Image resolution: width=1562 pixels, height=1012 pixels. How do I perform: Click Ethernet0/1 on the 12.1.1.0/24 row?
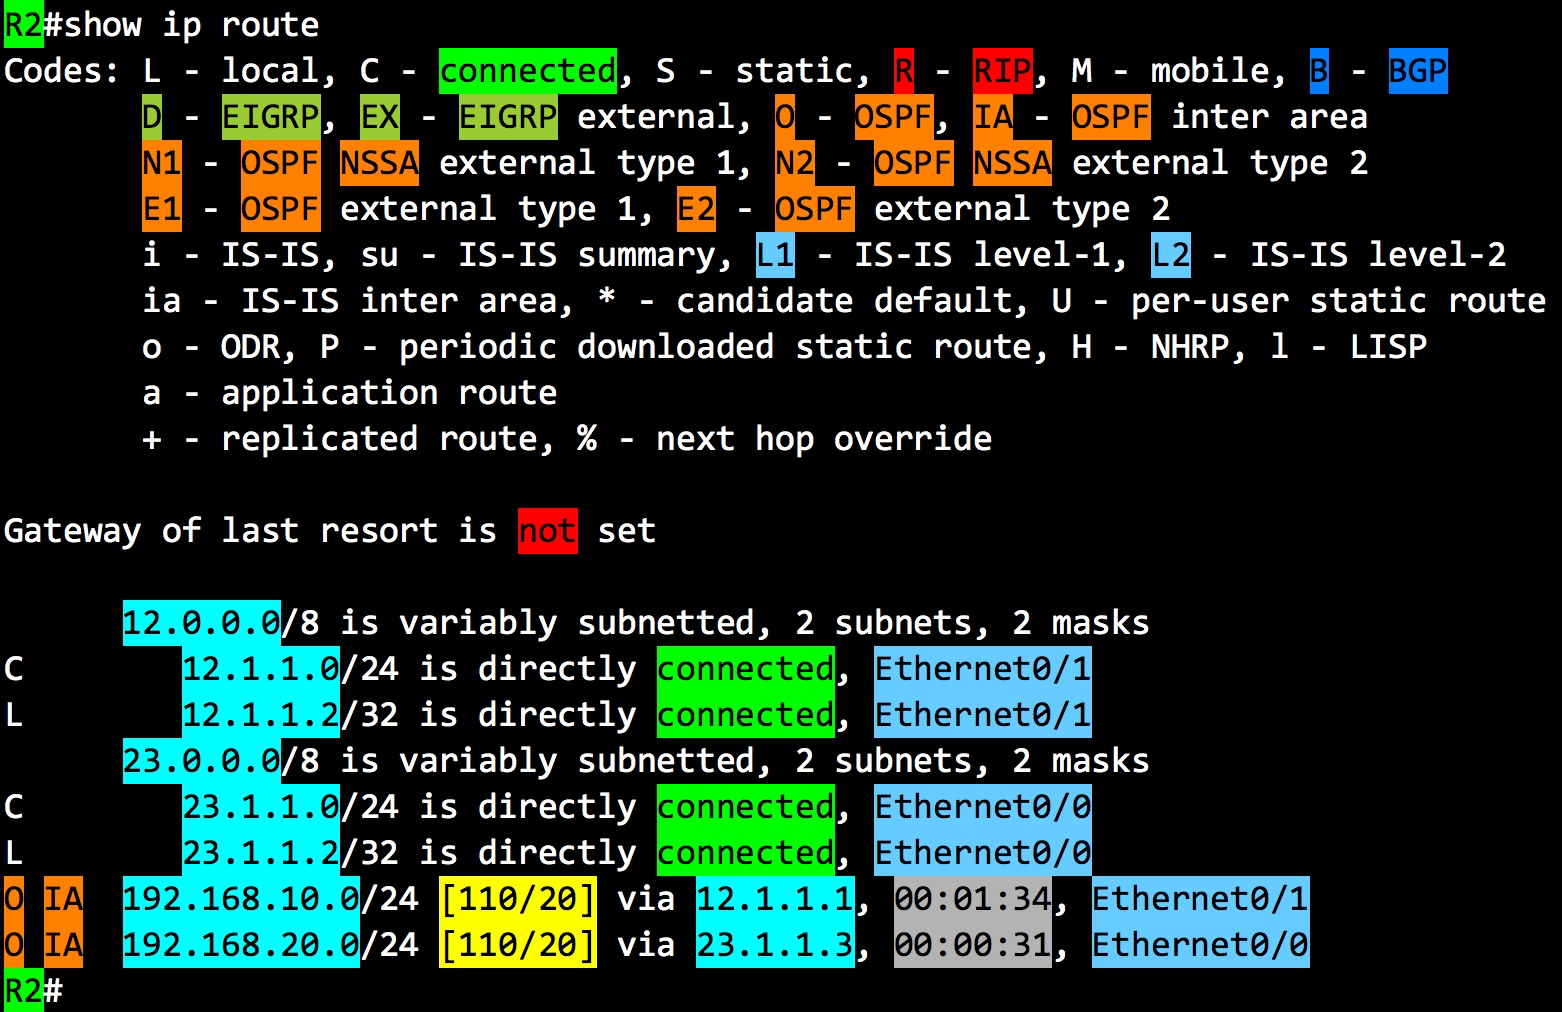(x=983, y=669)
